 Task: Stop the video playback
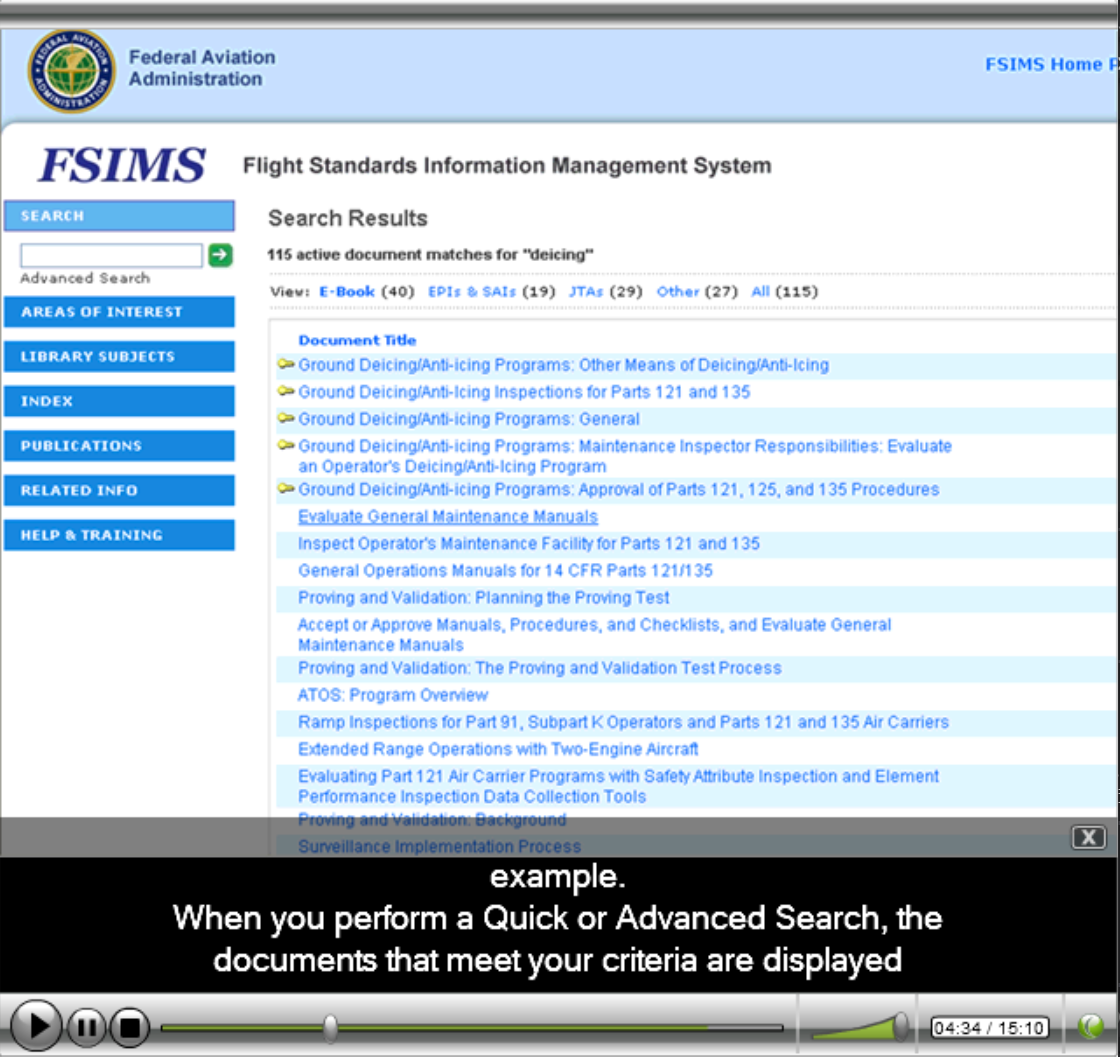pyautogui.click(x=129, y=1027)
